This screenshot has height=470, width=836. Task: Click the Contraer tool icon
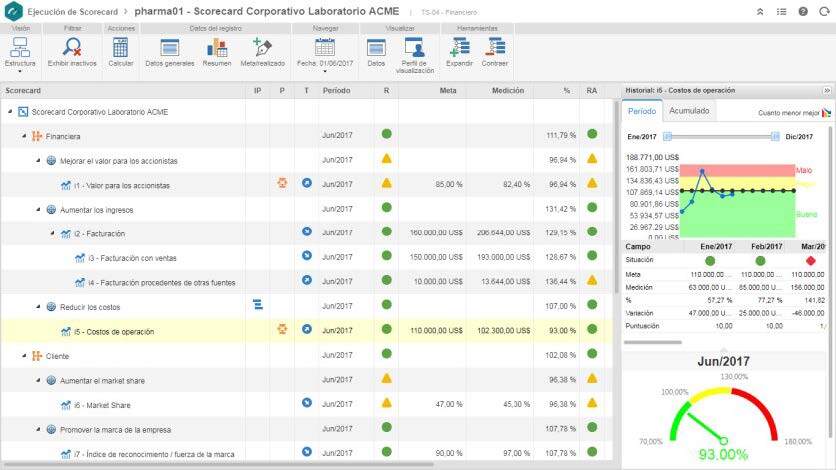point(494,47)
